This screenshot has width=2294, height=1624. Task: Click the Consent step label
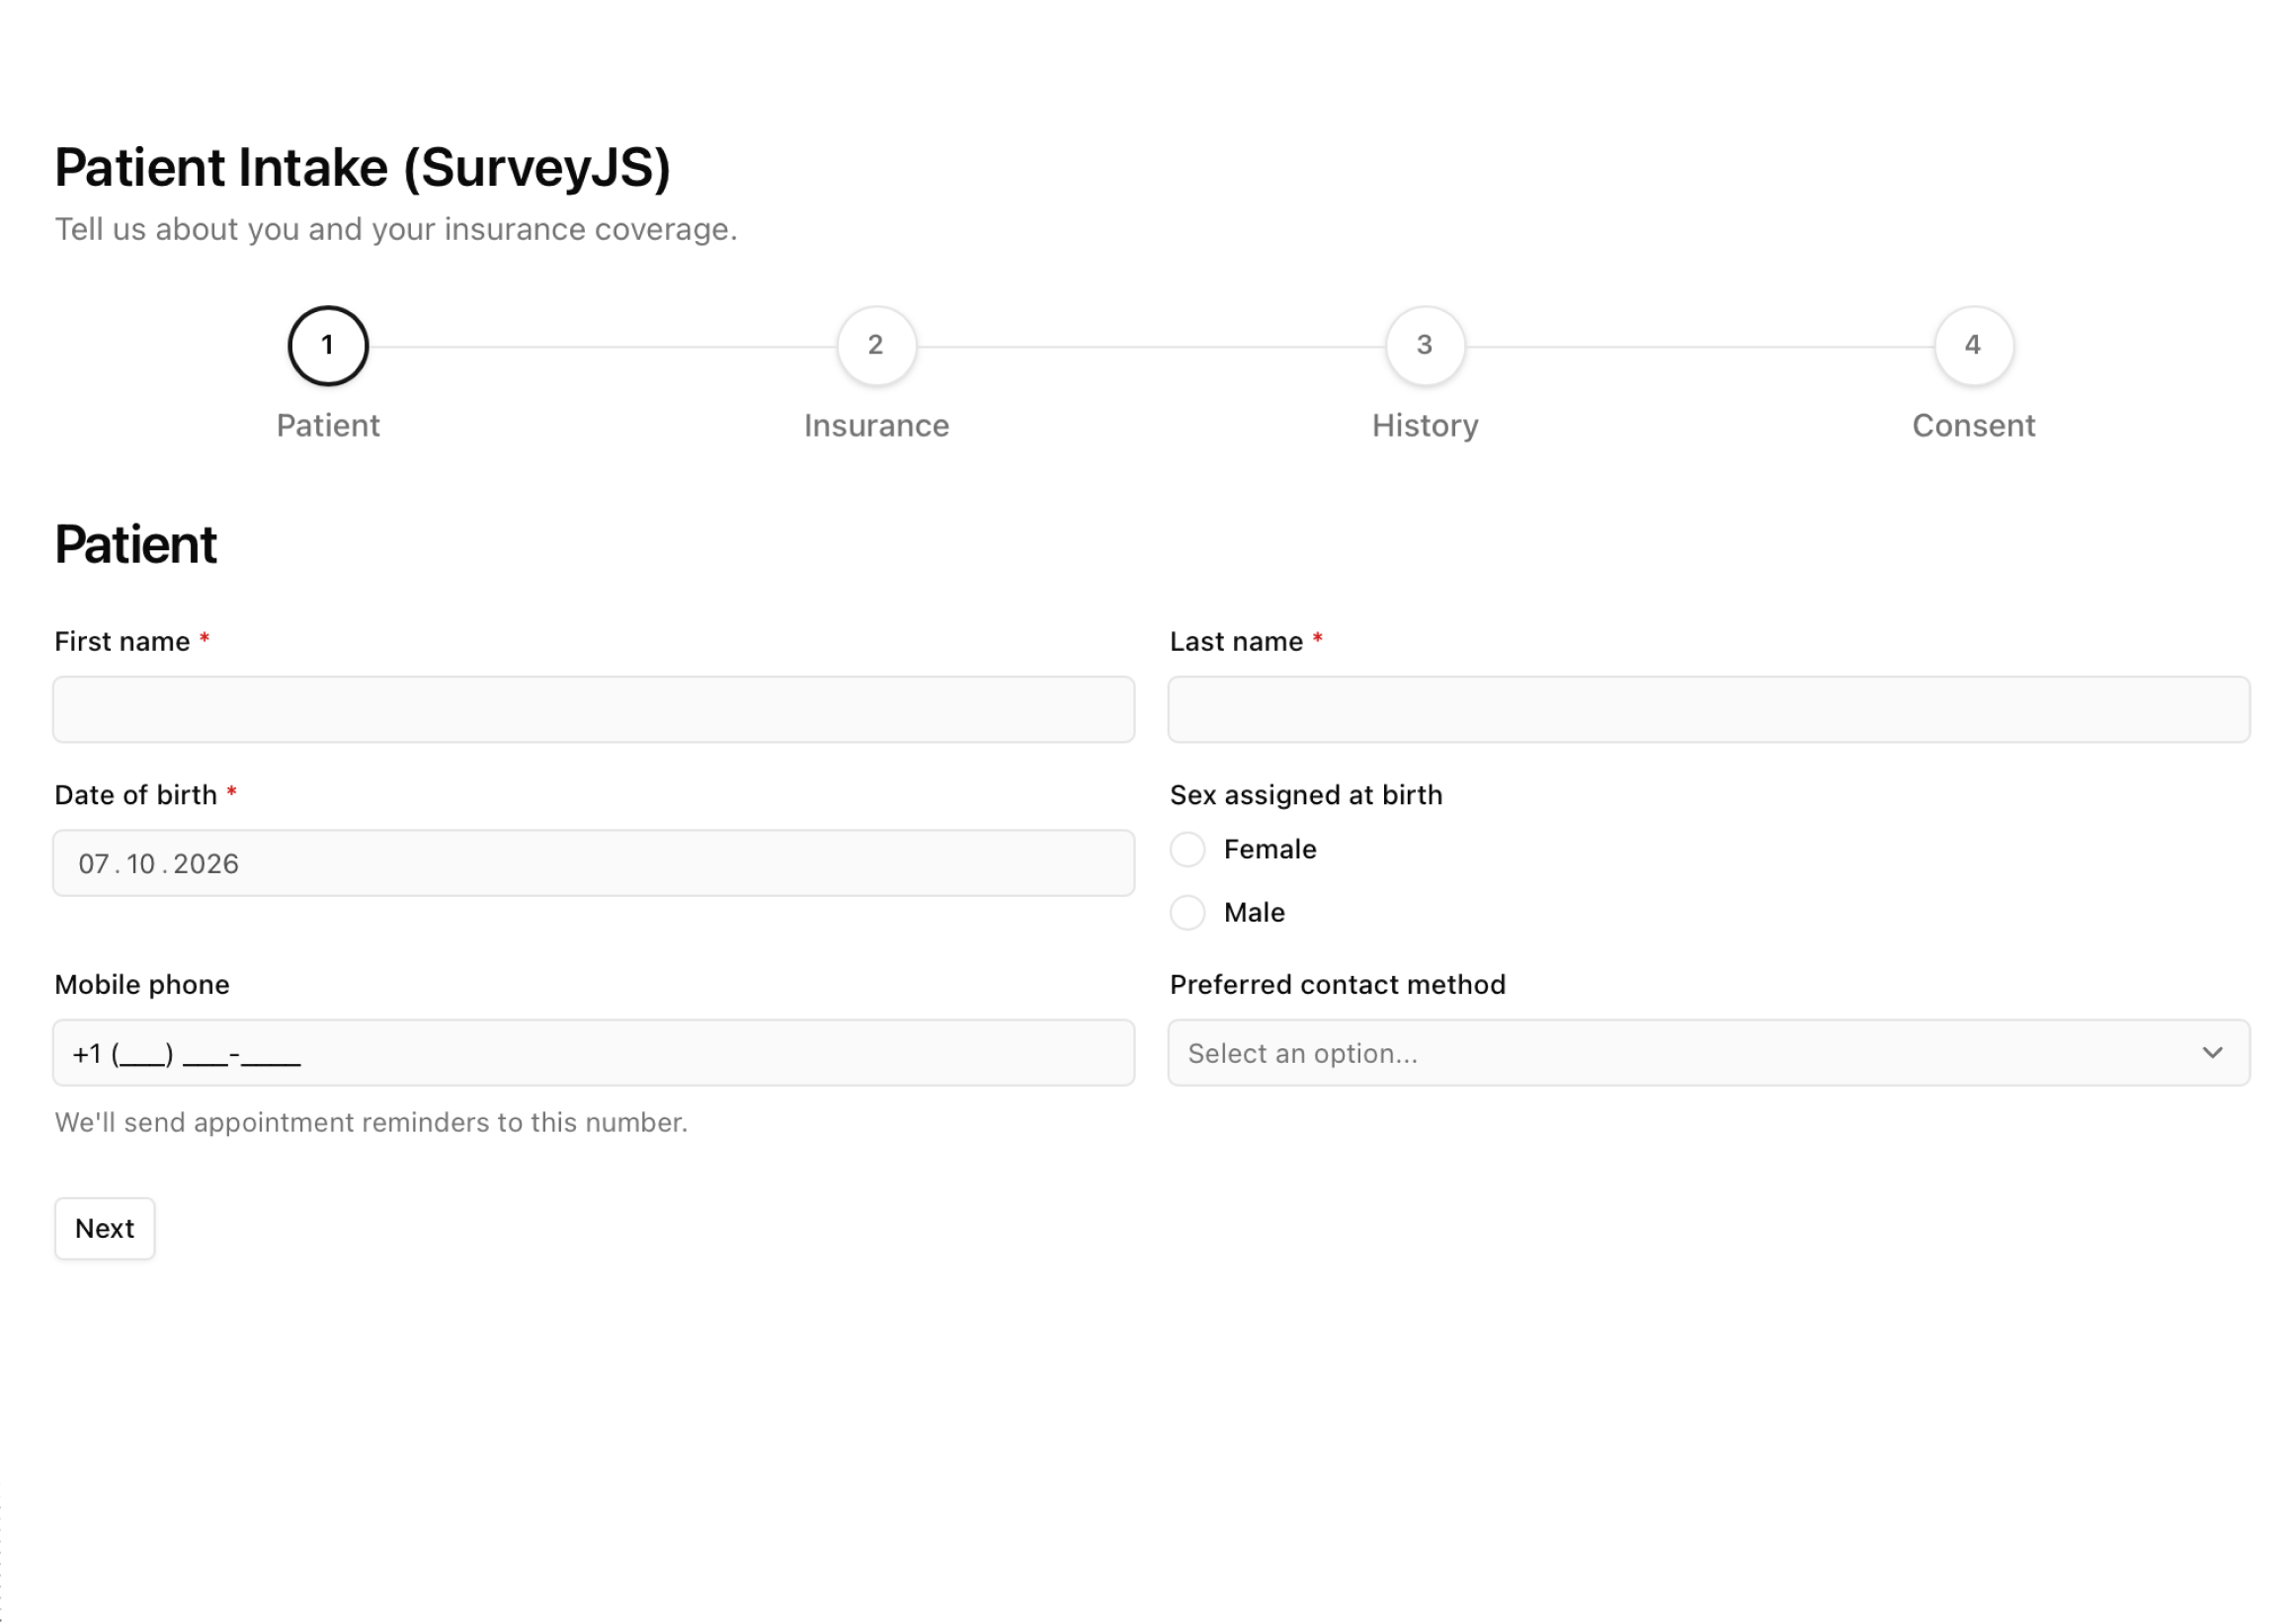coord(1973,425)
